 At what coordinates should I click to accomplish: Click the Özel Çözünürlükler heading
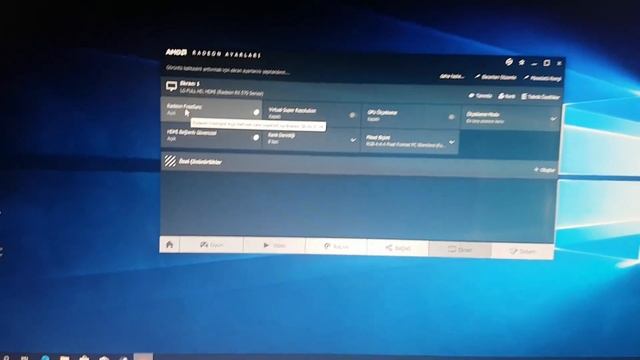click(x=200, y=162)
